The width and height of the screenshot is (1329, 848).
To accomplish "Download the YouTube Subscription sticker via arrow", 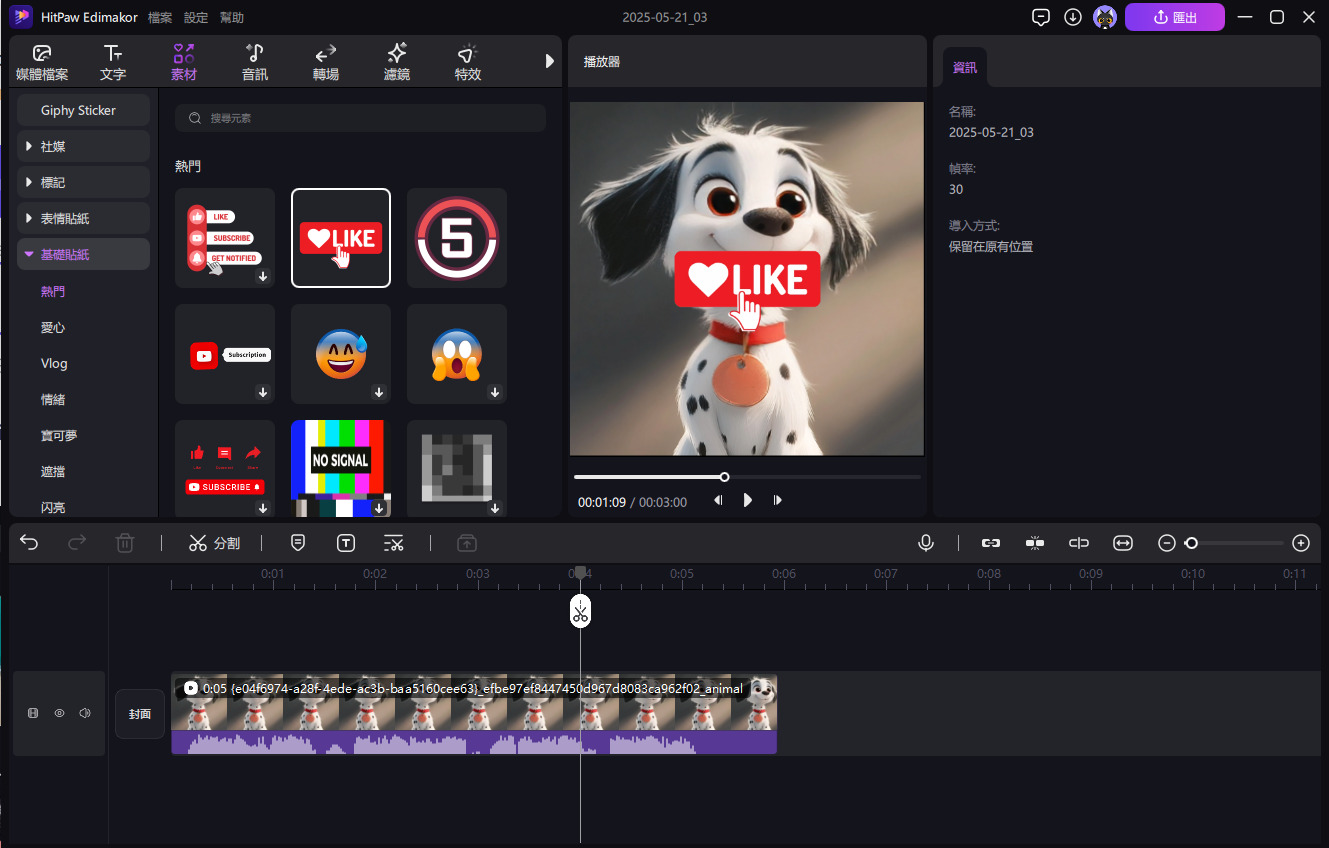I will tap(263, 393).
